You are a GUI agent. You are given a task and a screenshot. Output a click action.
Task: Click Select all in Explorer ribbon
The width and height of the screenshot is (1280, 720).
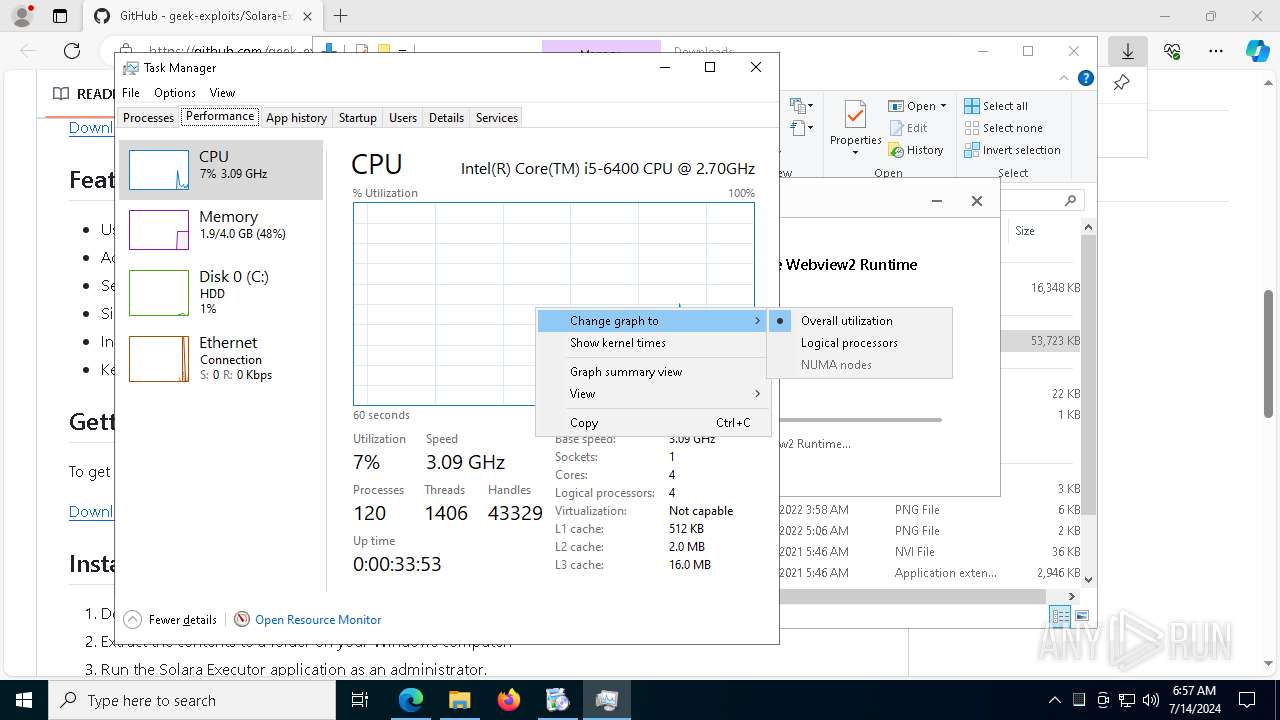click(x=996, y=106)
